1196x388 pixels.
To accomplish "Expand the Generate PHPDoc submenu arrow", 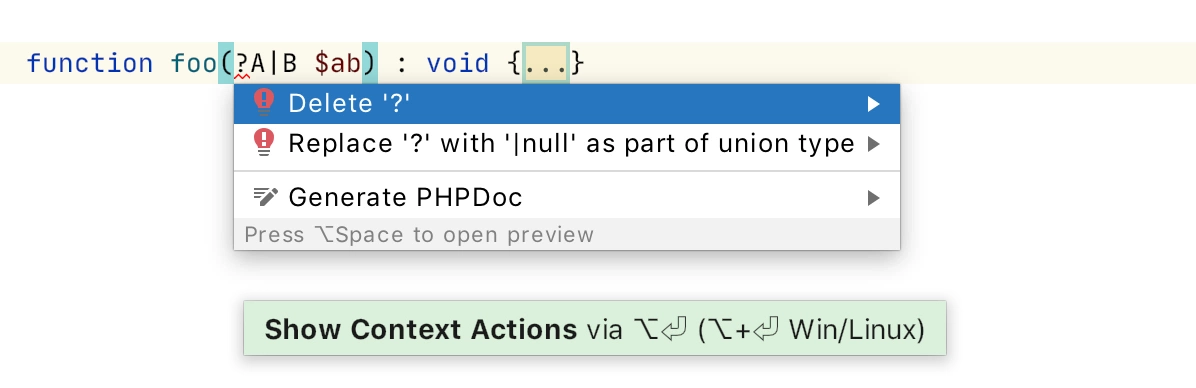I will point(874,198).
